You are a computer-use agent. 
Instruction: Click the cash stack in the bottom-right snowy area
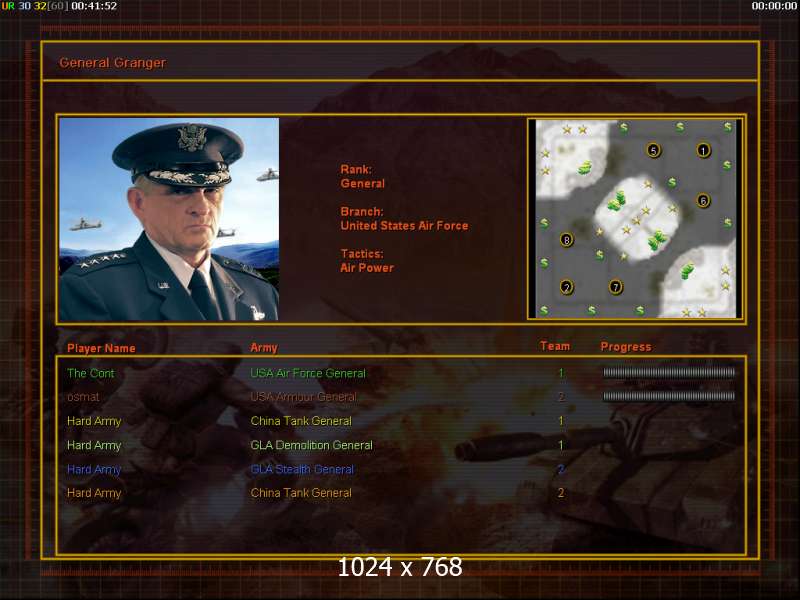687,271
